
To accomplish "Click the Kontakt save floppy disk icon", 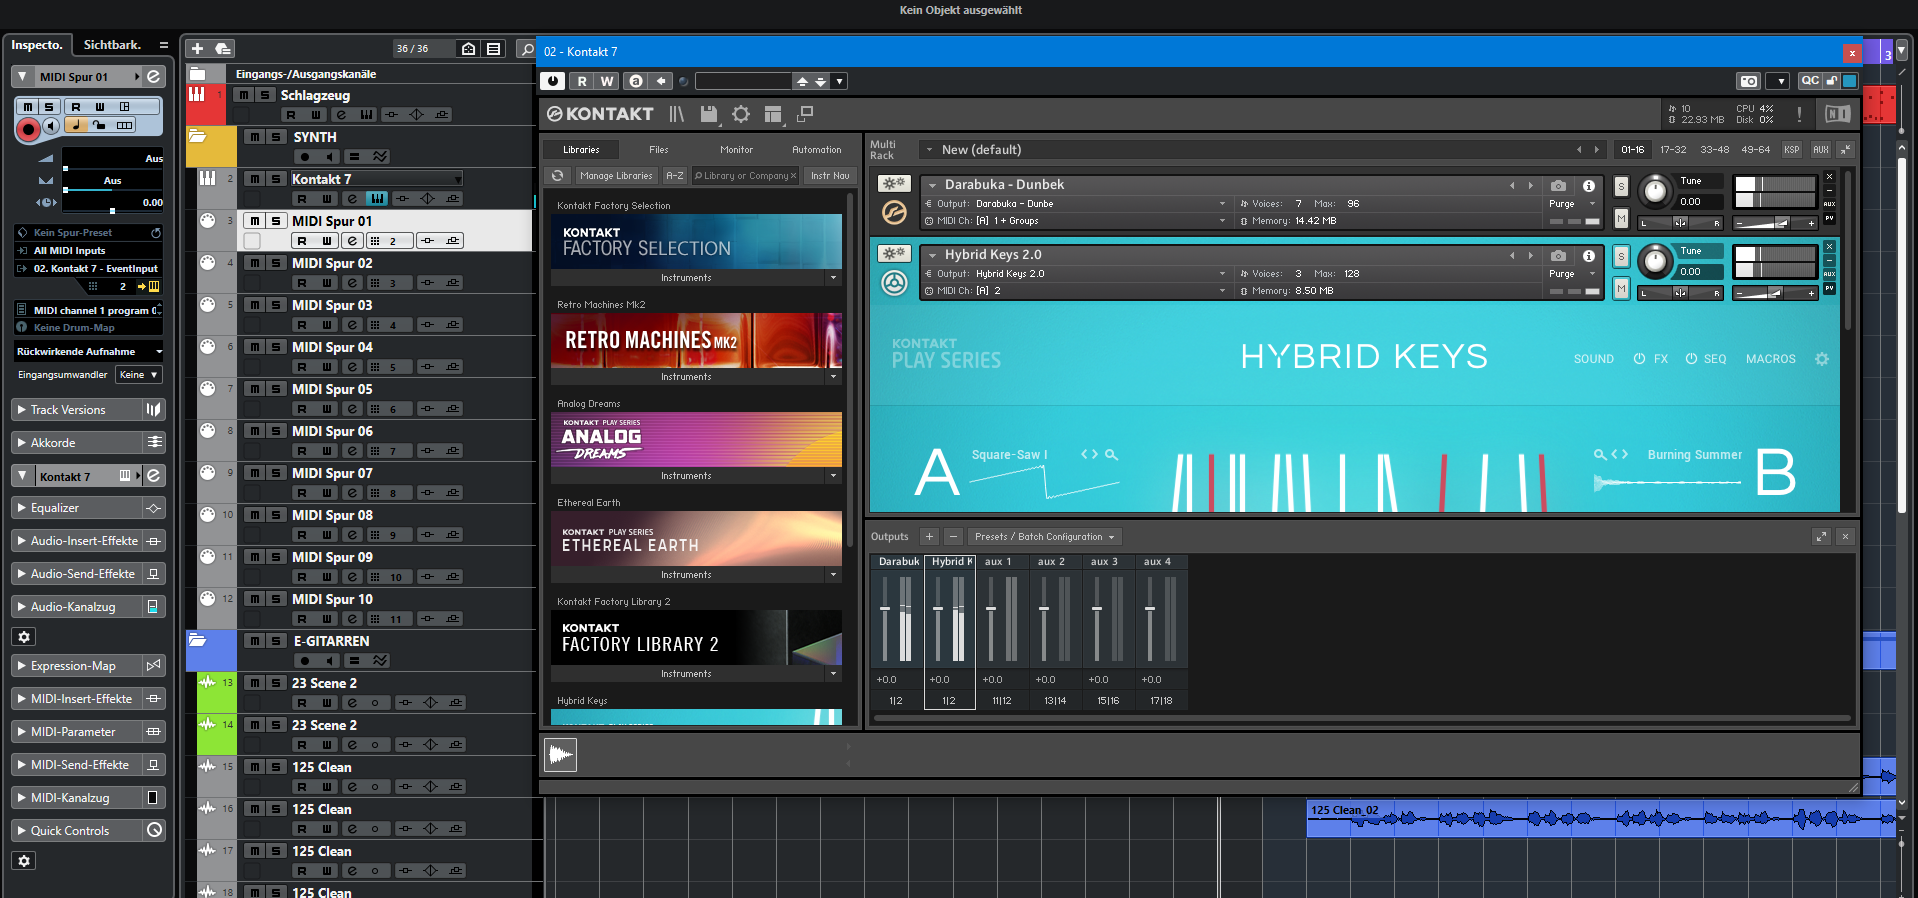I will click(709, 114).
